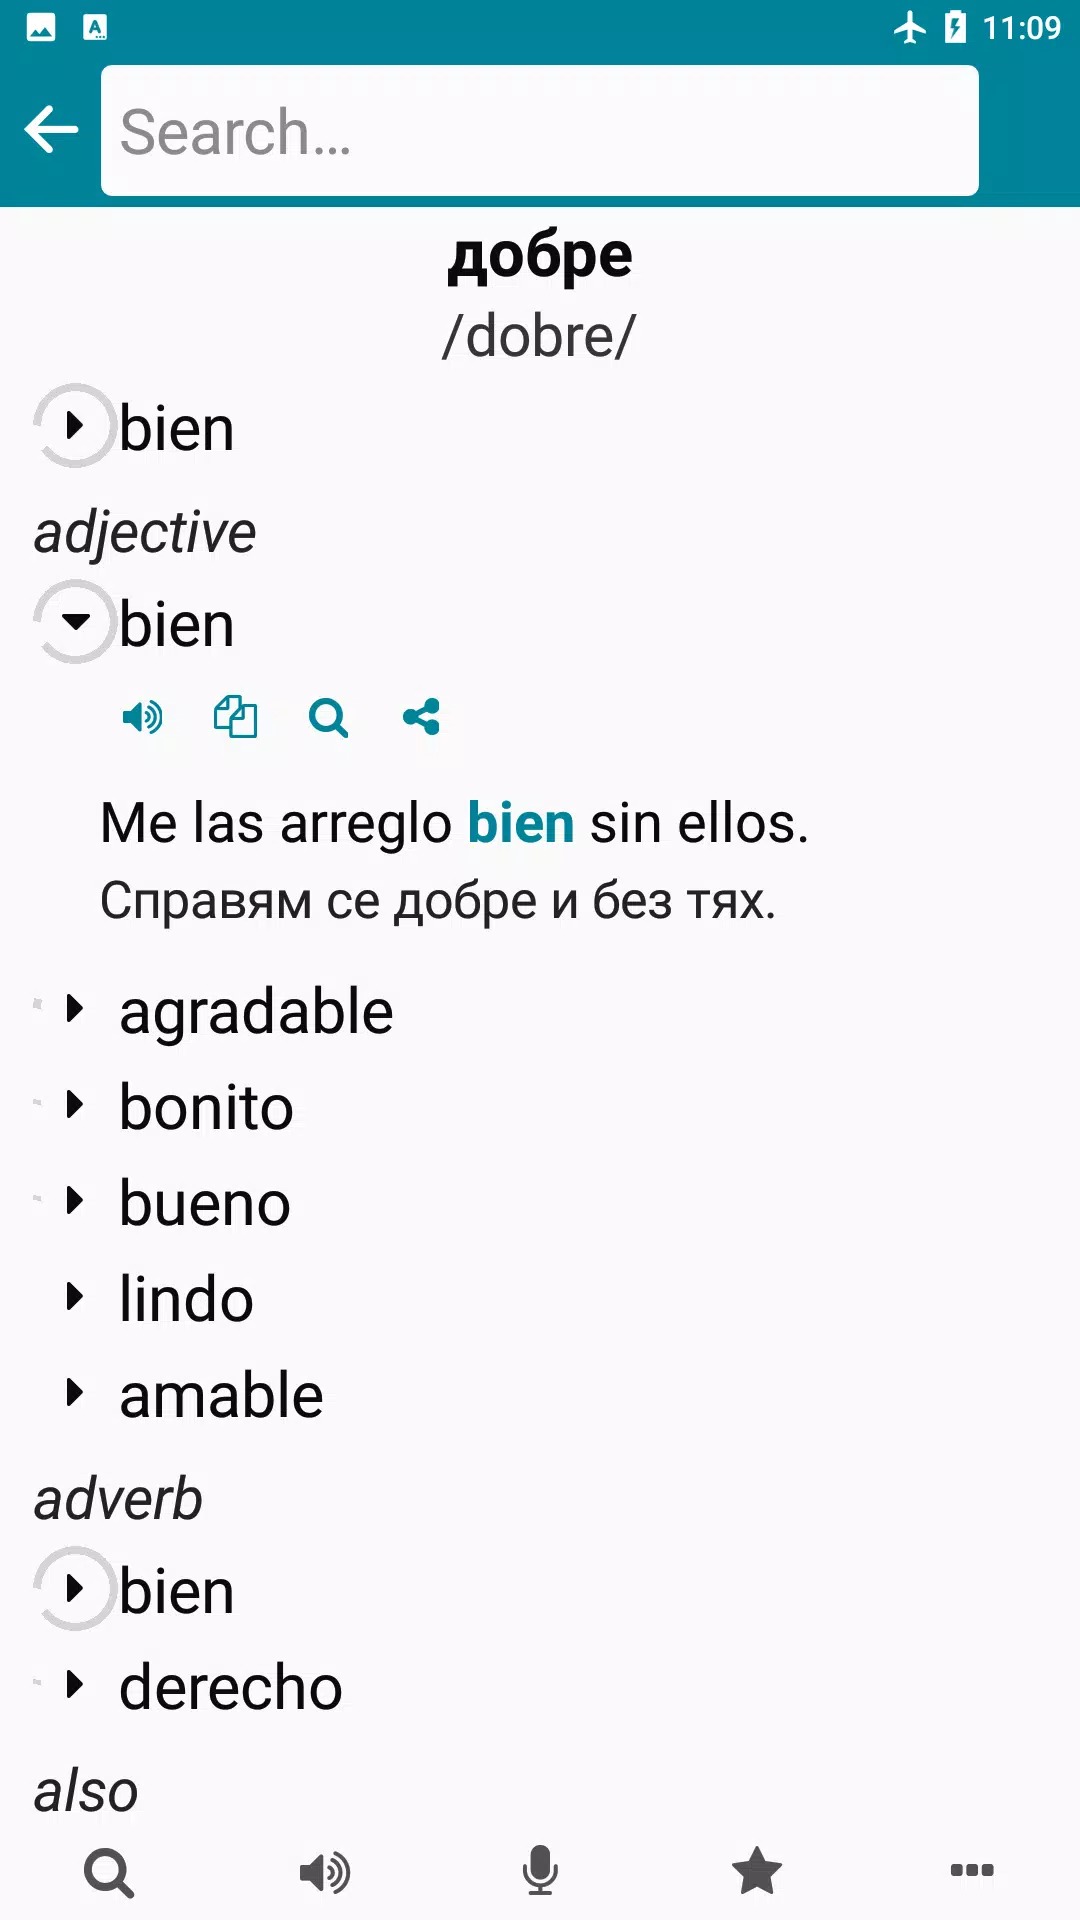Open search from the bottom bar

click(x=109, y=1872)
